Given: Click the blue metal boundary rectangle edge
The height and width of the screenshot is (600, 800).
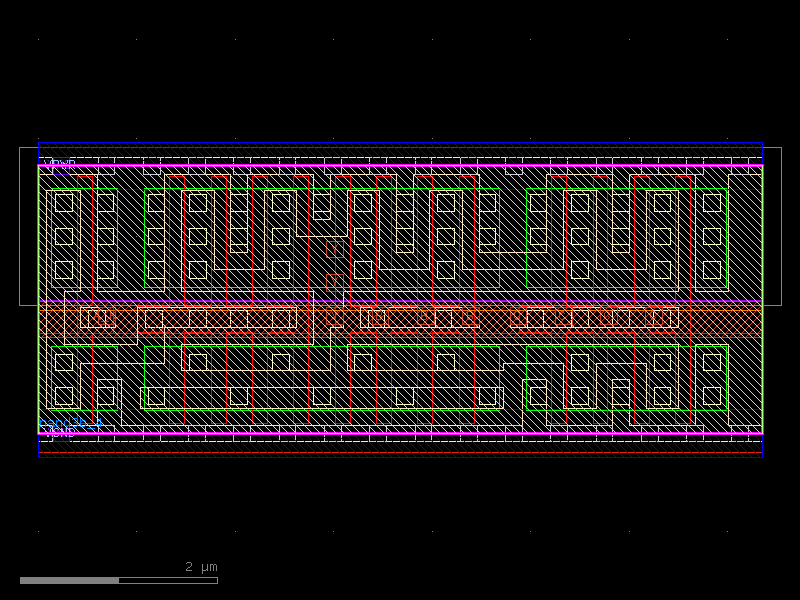Looking at the screenshot, I should (x=400, y=141).
